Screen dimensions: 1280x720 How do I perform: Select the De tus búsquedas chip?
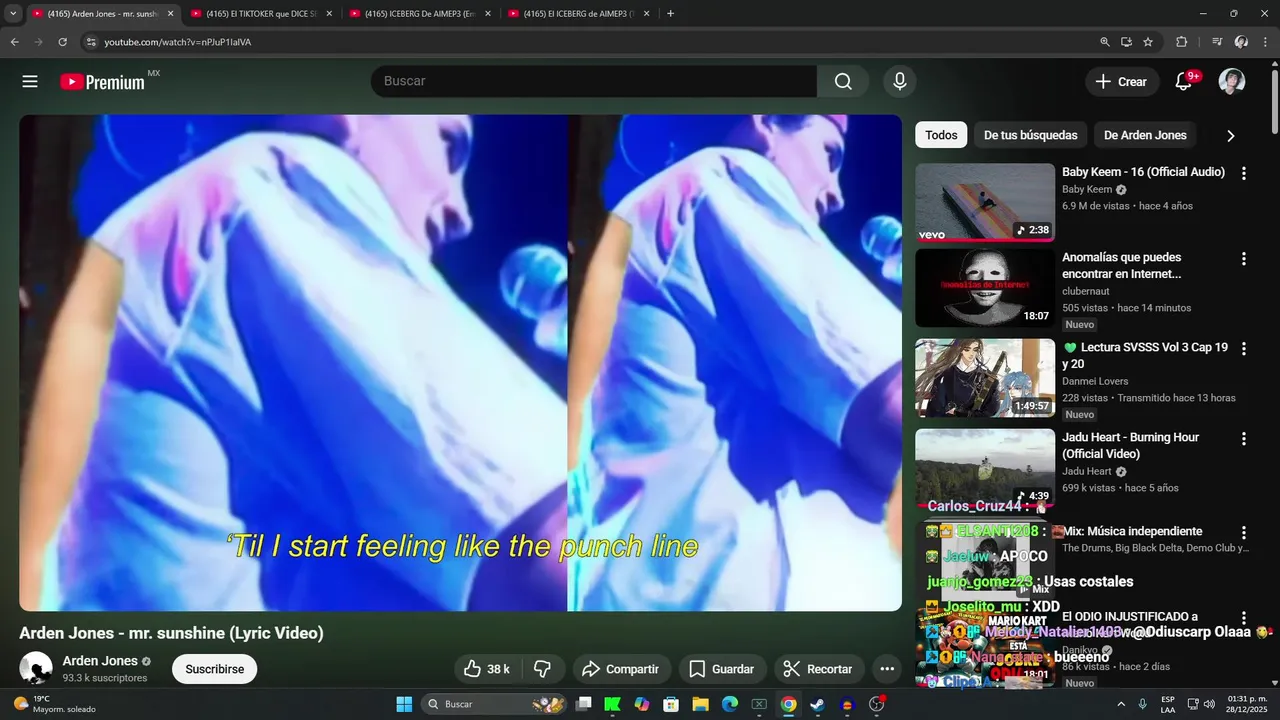[x=1031, y=135]
